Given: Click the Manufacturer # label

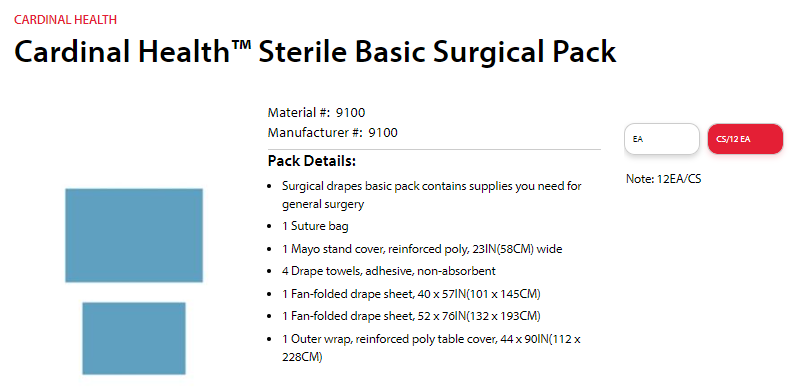Looking at the screenshot, I should [316, 133].
